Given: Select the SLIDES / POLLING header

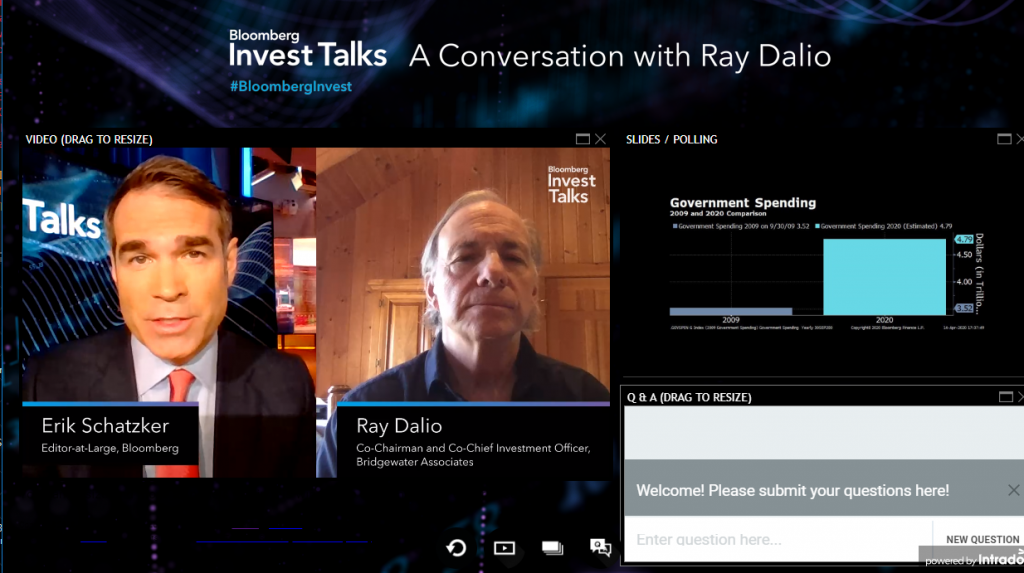Looking at the screenshot, I should pos(671,139).
